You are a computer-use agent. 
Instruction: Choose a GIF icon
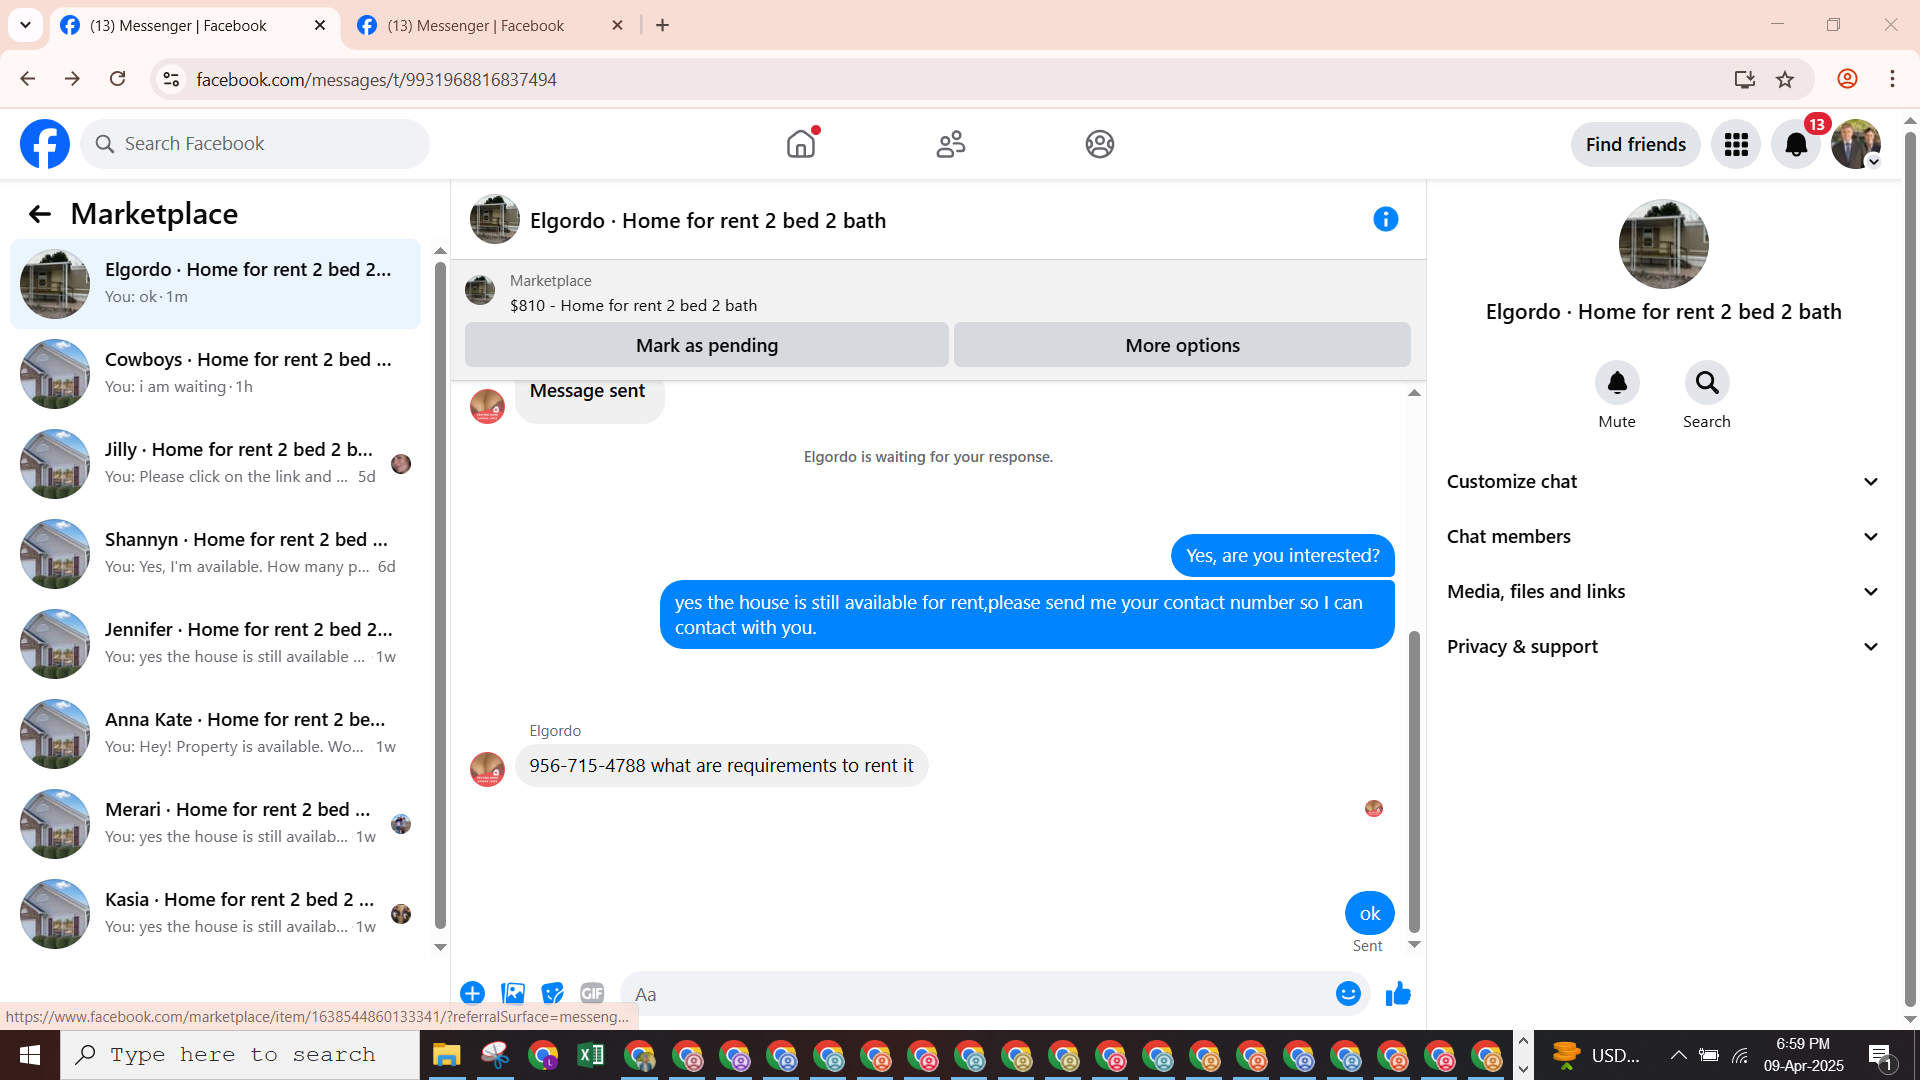pyautogui.click(x=592, y=993)
